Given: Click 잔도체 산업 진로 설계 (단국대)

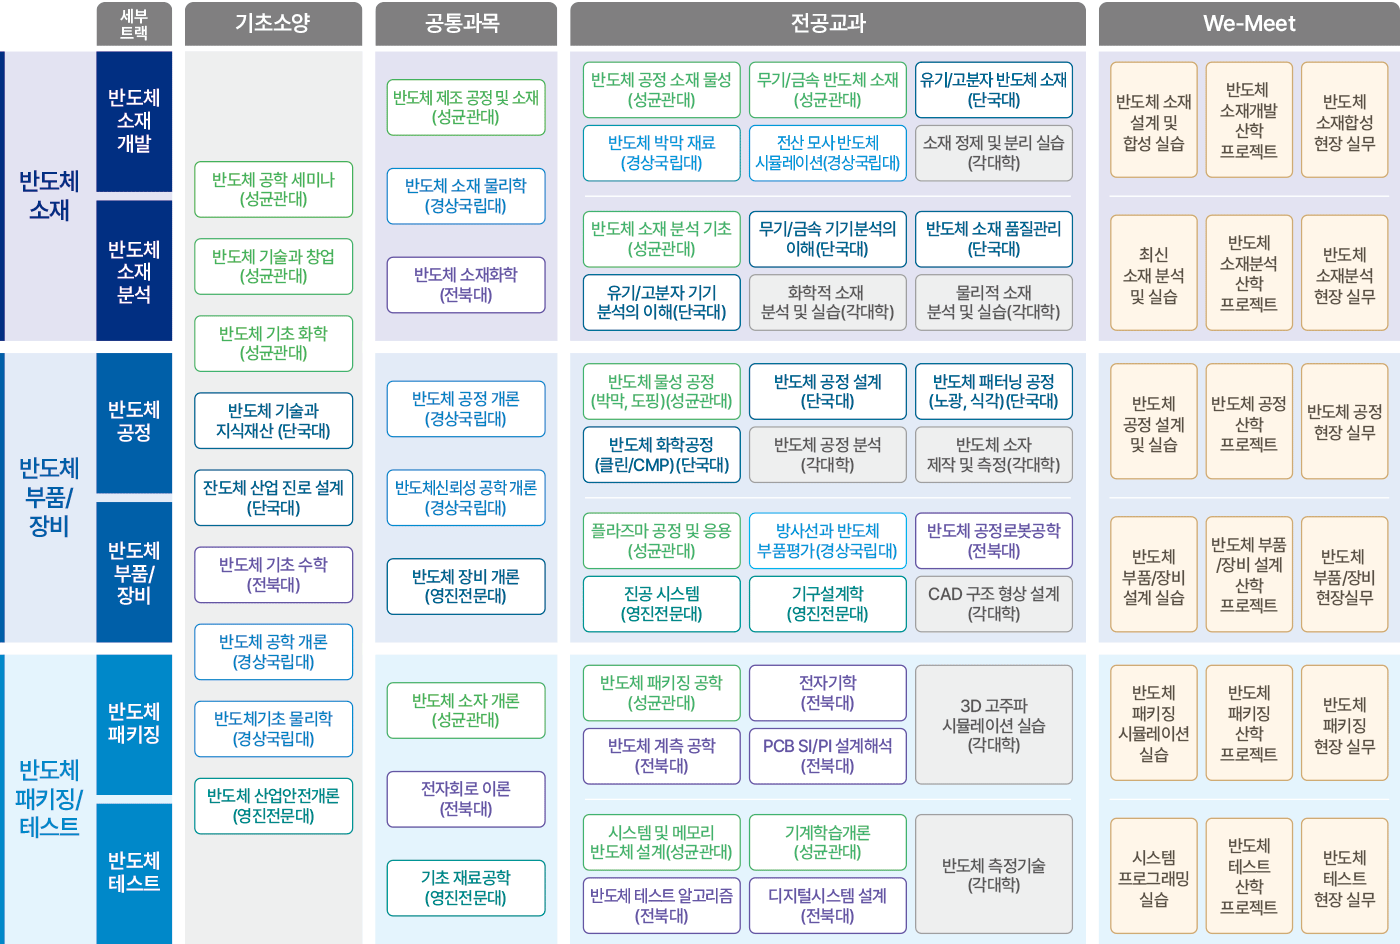Looking at the screenshot, I should click(274, 497).
